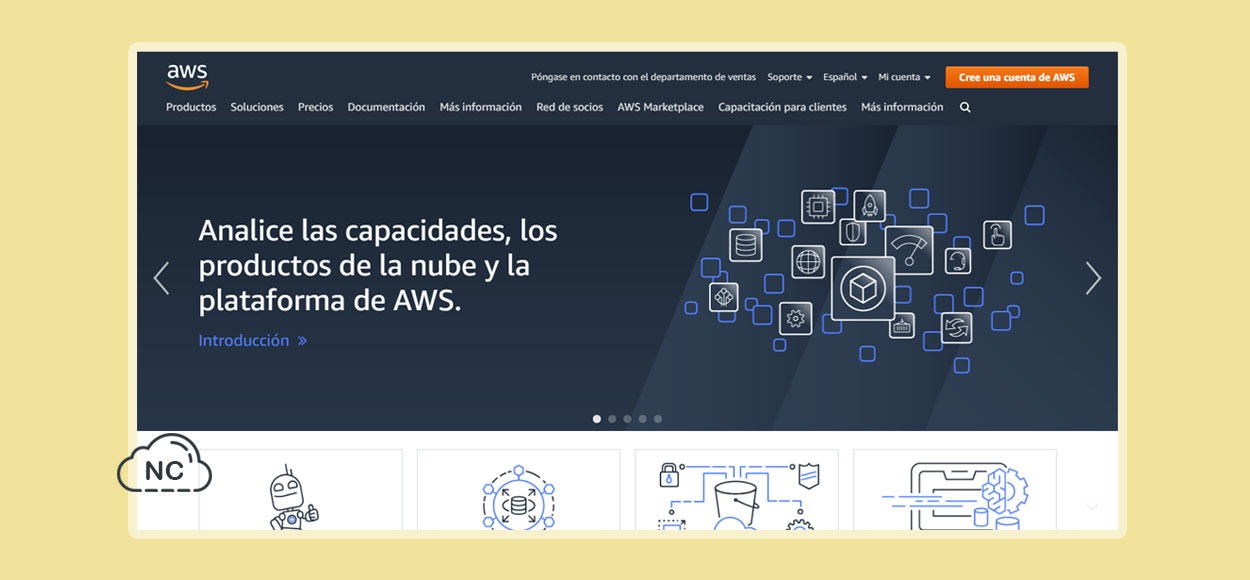This screenshot has width=1250, height=580.
Task: Open Capacitación para clientes menu
Action: tap(782, 107)
